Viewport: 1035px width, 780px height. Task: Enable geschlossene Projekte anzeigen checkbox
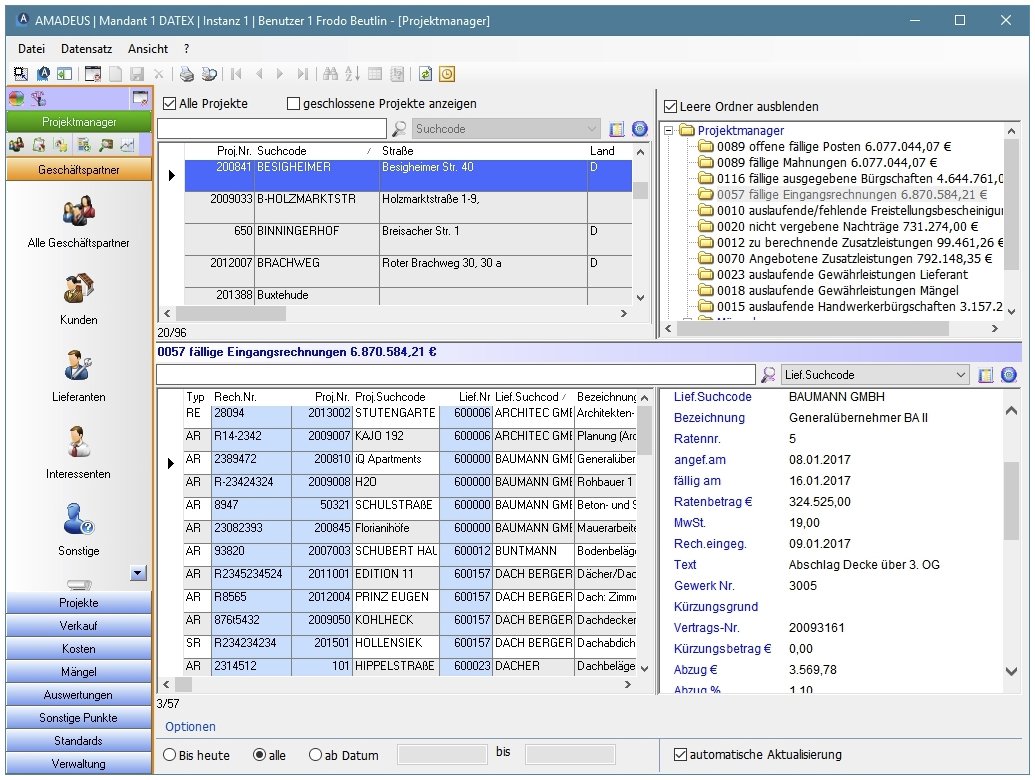click(x=293, y=104)
